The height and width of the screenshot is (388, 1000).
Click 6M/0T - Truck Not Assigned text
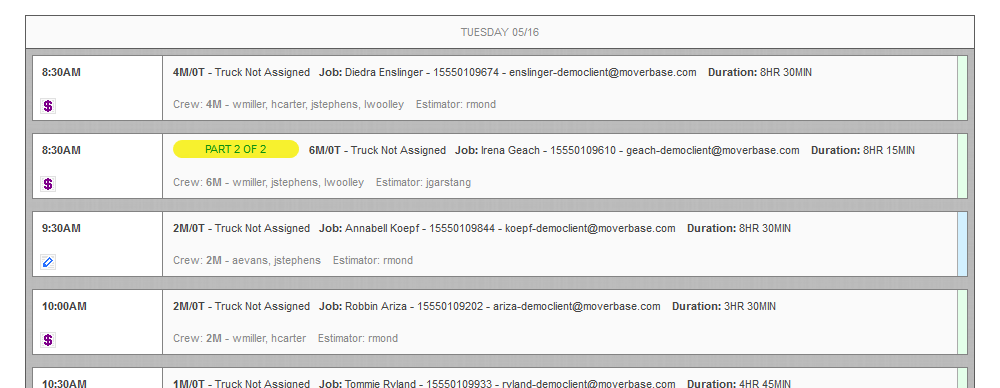pyautogui.click(x=377, y=150)
